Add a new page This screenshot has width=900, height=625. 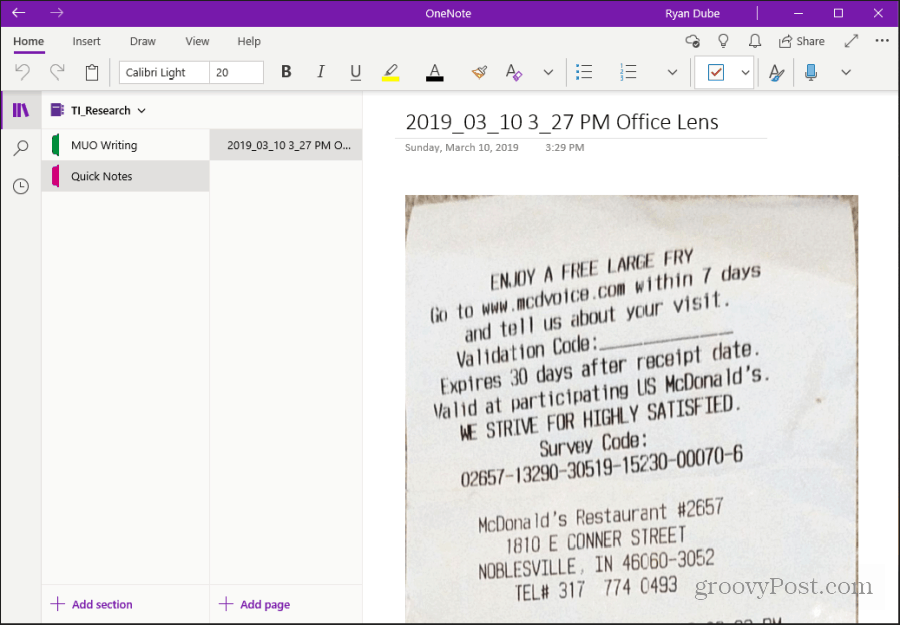point(255,604)
